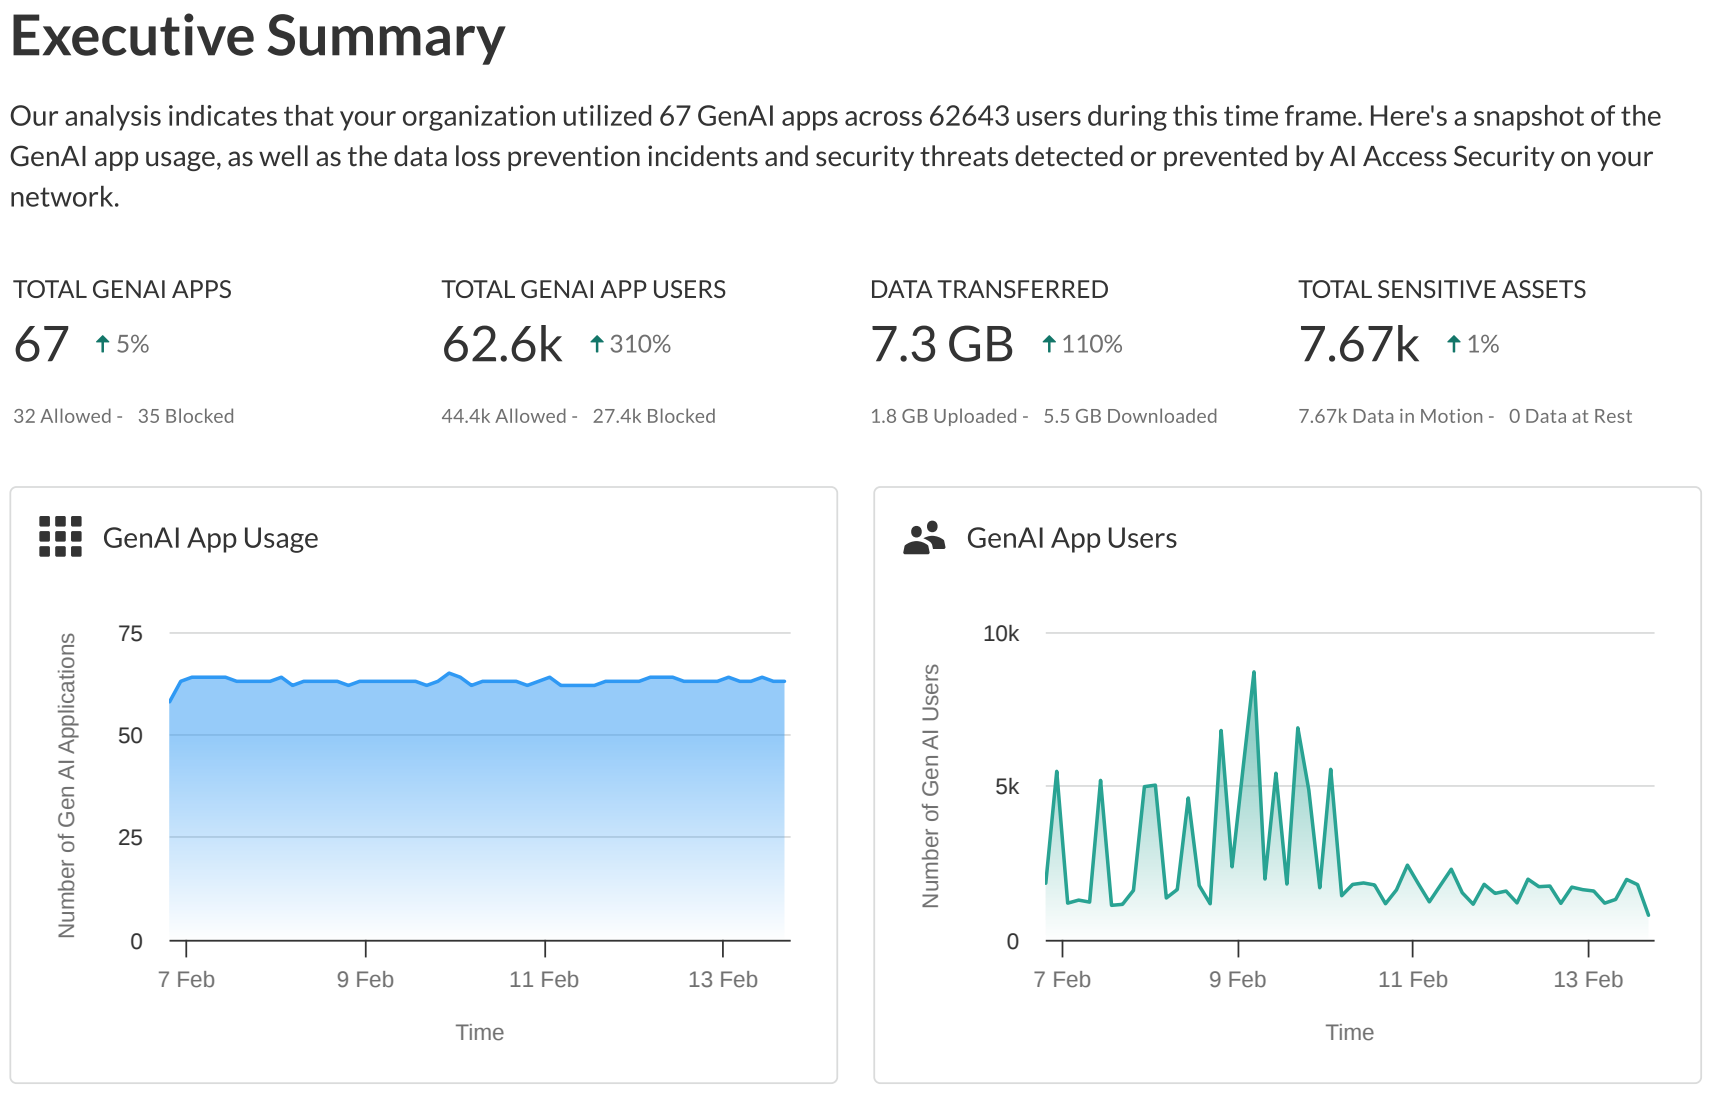Click the tallest peak in Users chart
Image resolution: width=1714 pixels, height=1098 pixels.
click(x=1253, y=673)
